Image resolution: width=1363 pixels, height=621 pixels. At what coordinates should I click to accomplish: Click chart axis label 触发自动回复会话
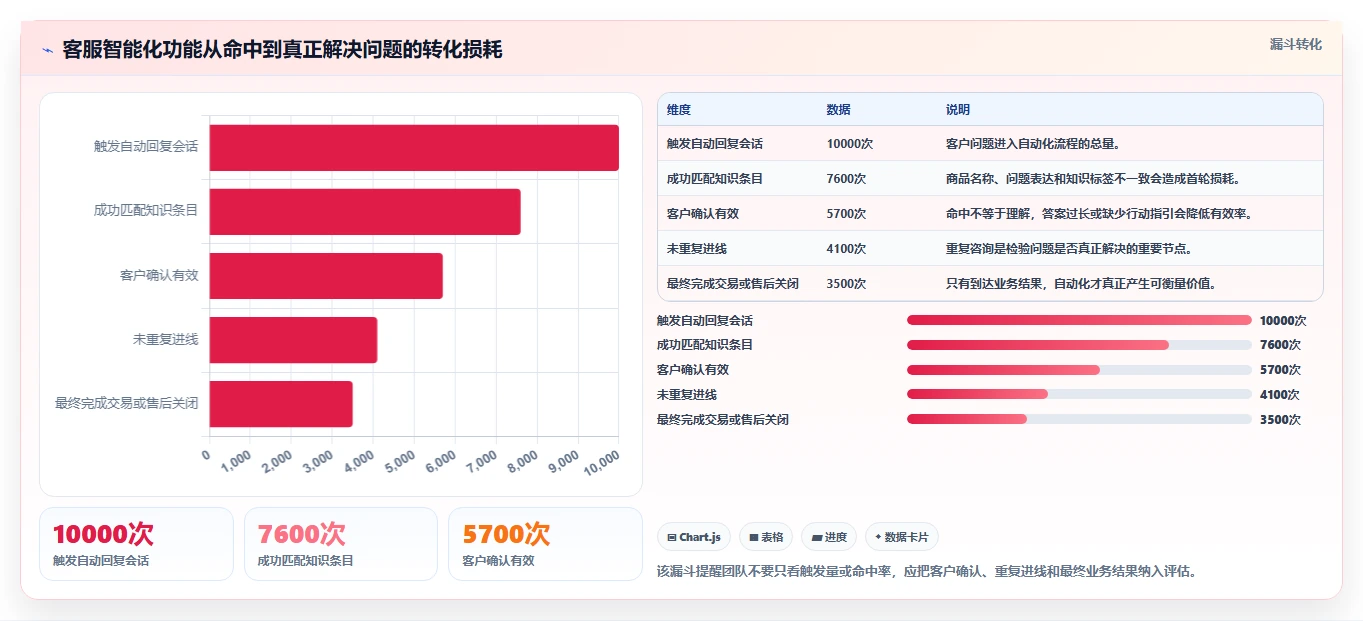click(146, 146)
